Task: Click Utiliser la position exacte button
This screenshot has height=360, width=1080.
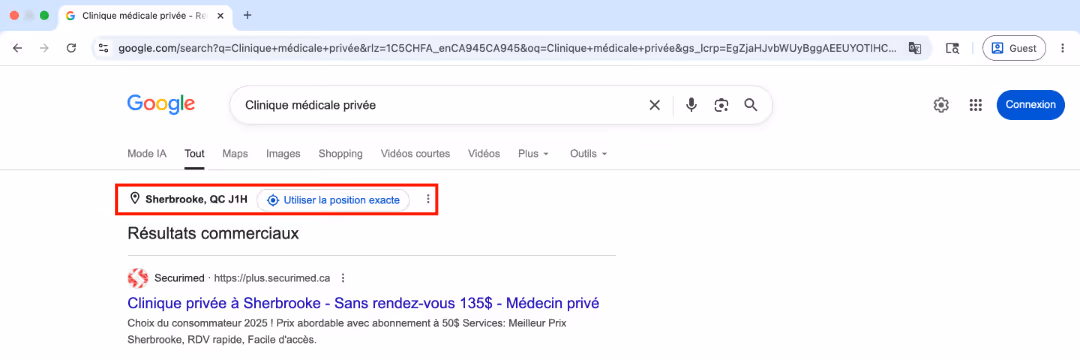Action: point(333,200)
